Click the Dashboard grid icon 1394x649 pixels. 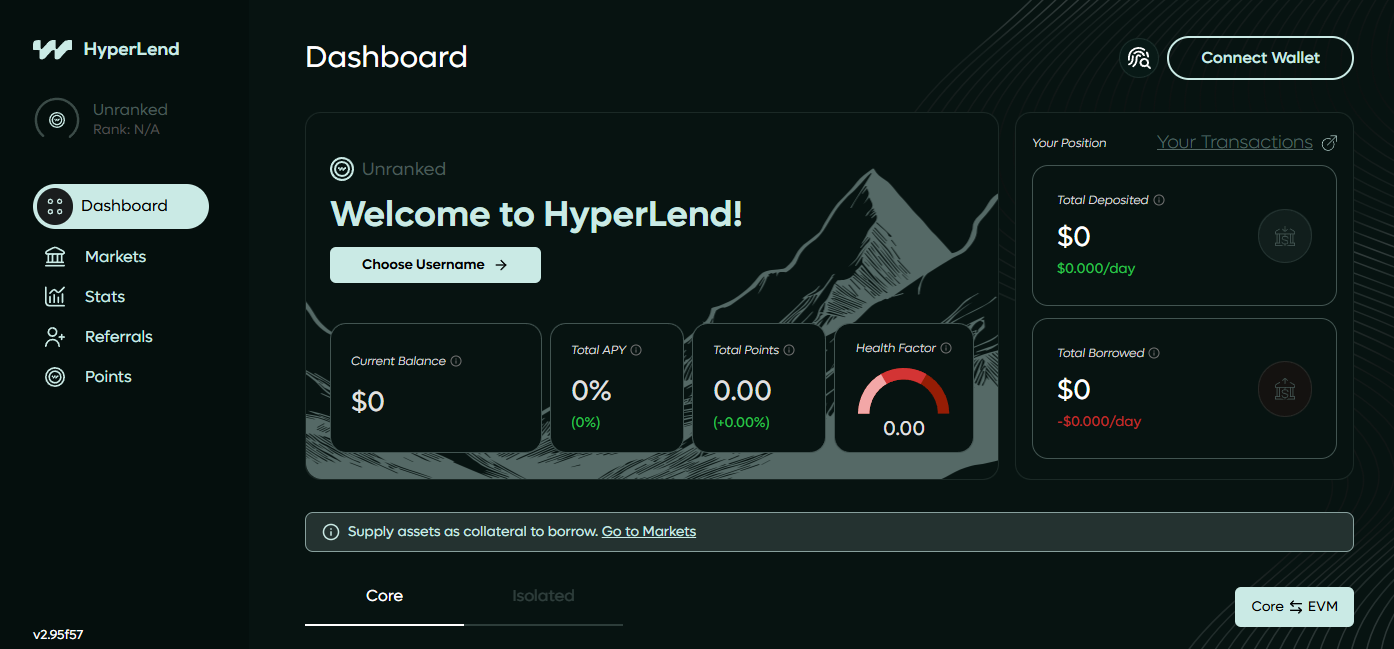[x=55, y=207]
